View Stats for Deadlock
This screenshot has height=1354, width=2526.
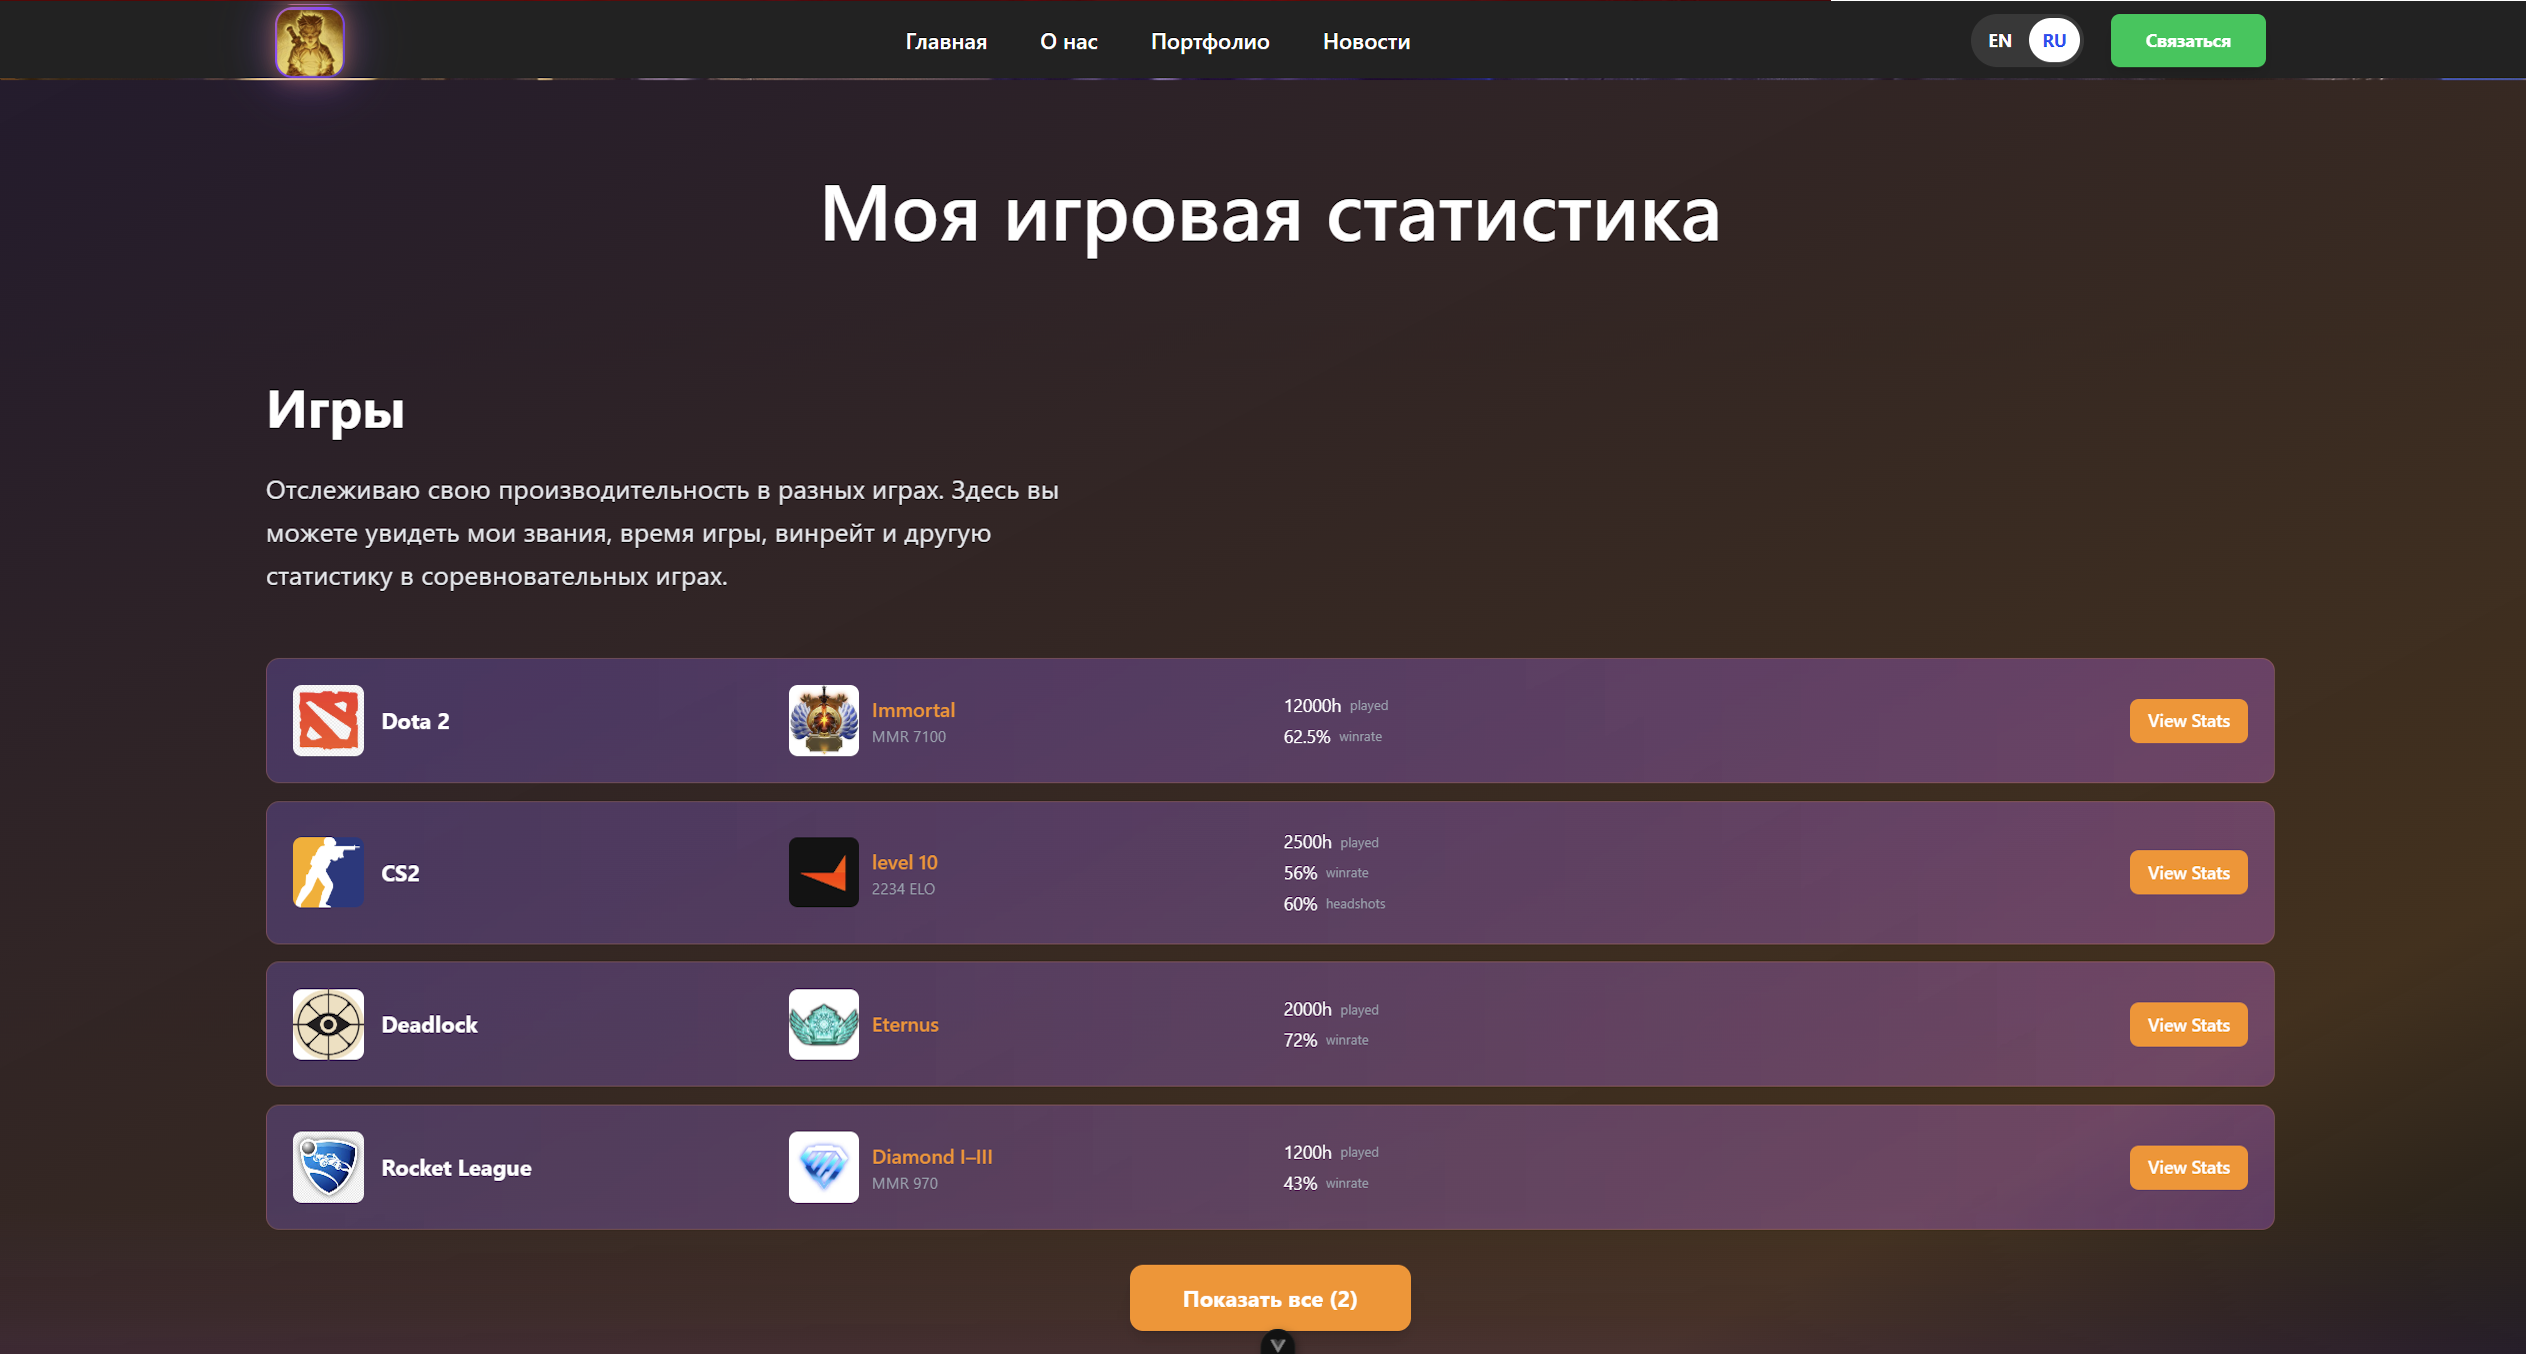(x=2188, y=1024)
